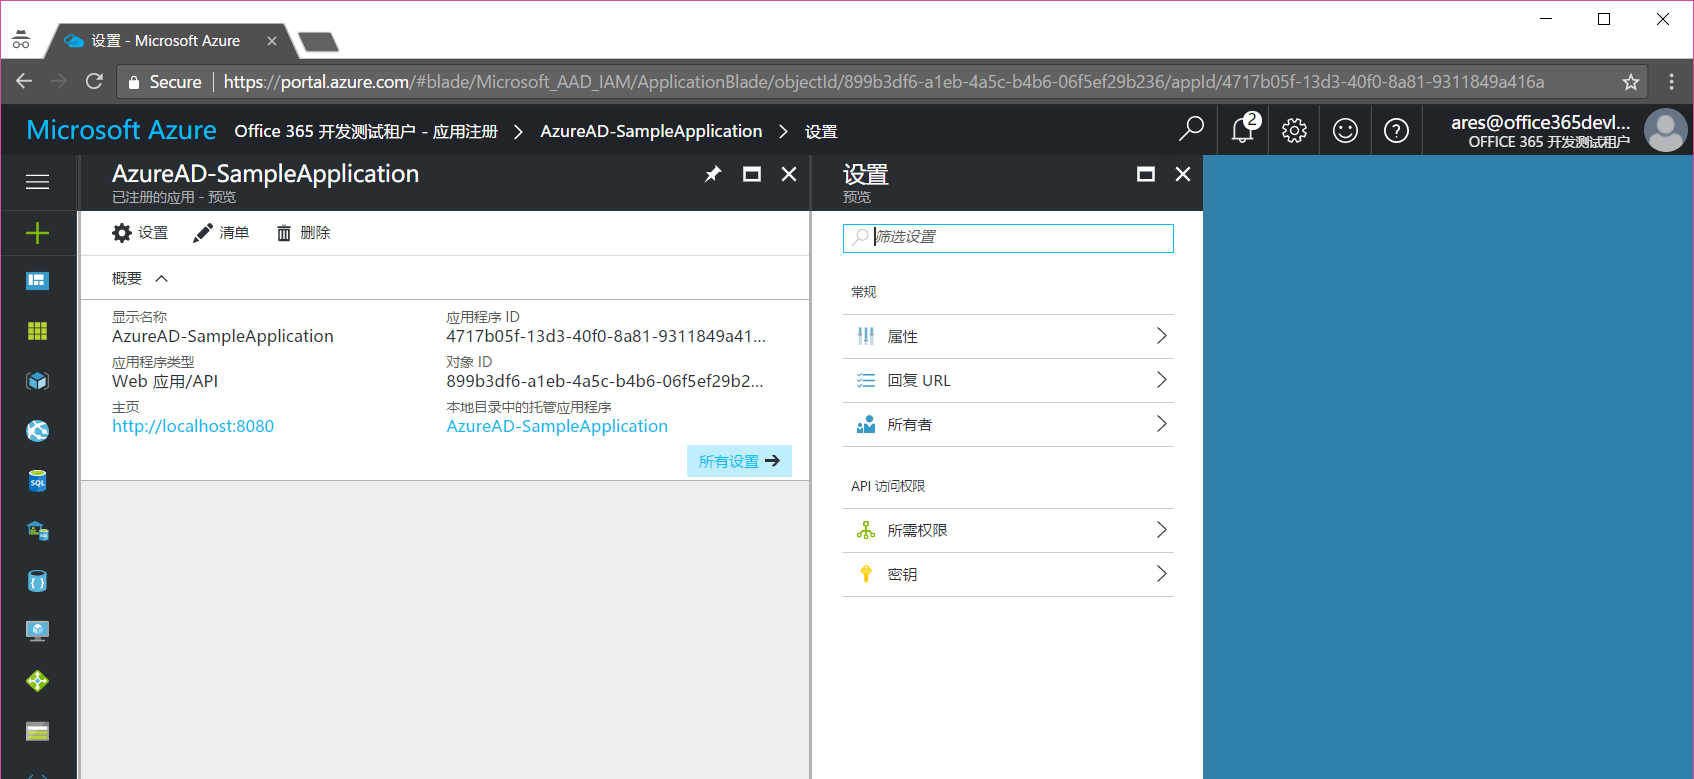This screenshot has height=779, width=1694.
Task: Pin the AzureAD-SampleApplication blade
Action: 713,174
